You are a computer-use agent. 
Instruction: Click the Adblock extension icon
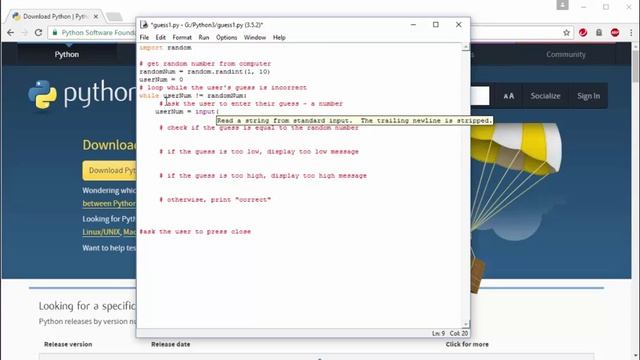615,33
